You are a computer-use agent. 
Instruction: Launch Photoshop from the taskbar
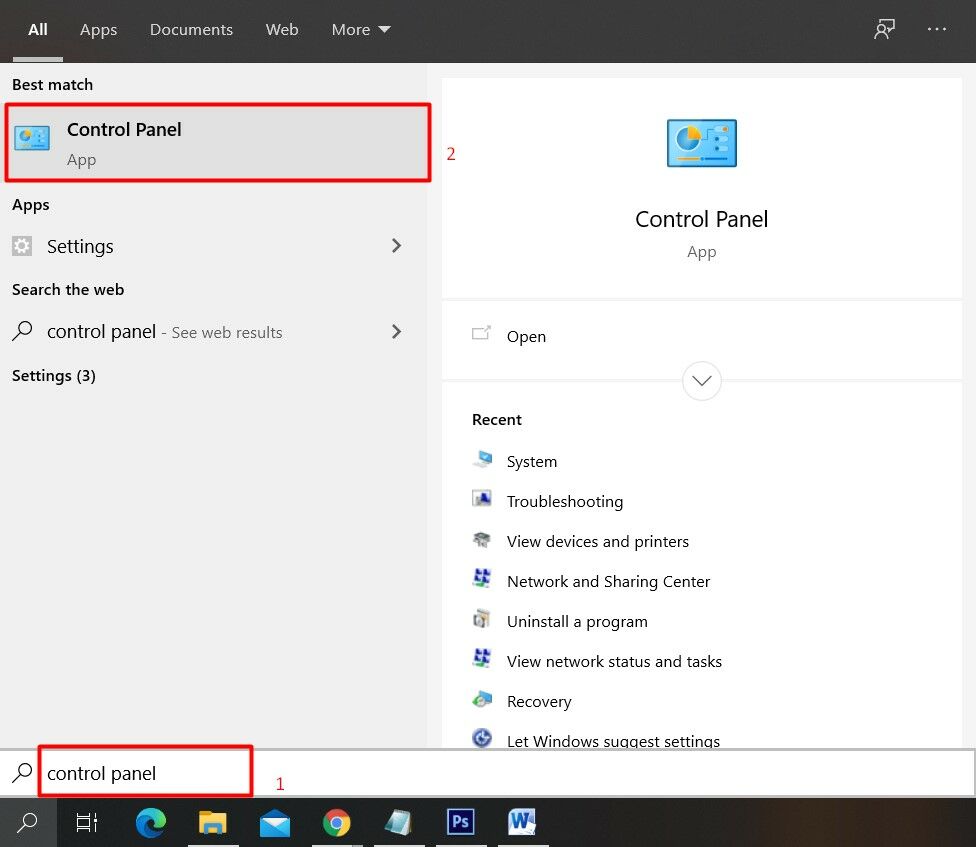click(461, 822)
